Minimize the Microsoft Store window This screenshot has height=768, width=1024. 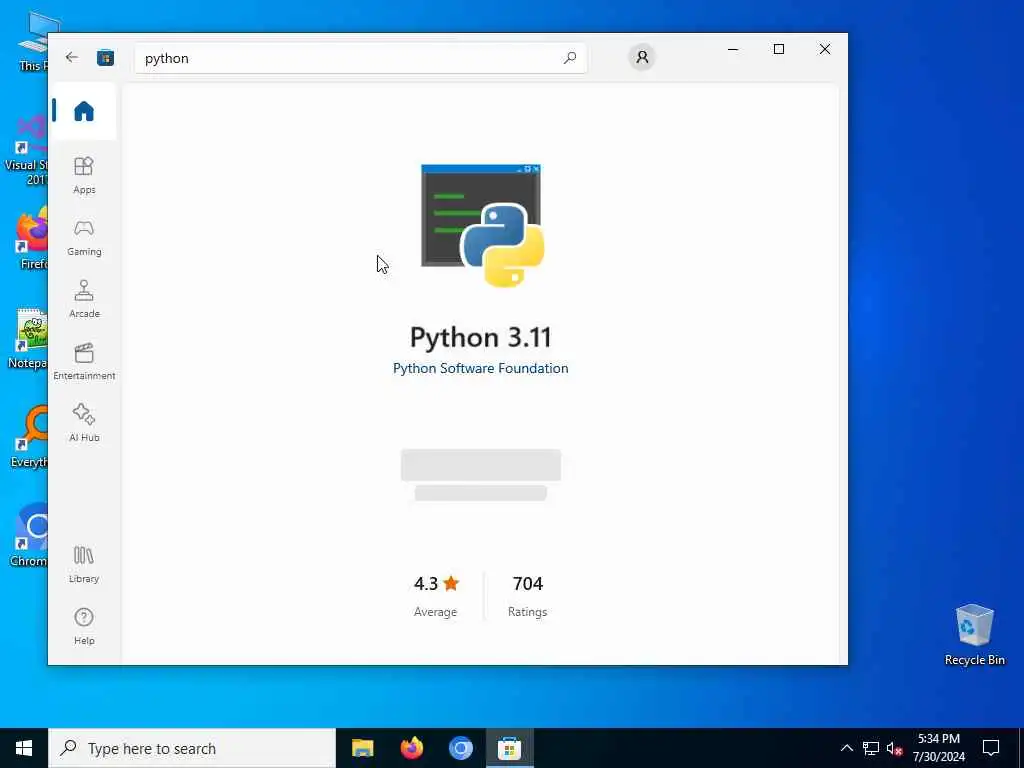tap(733, 50)
